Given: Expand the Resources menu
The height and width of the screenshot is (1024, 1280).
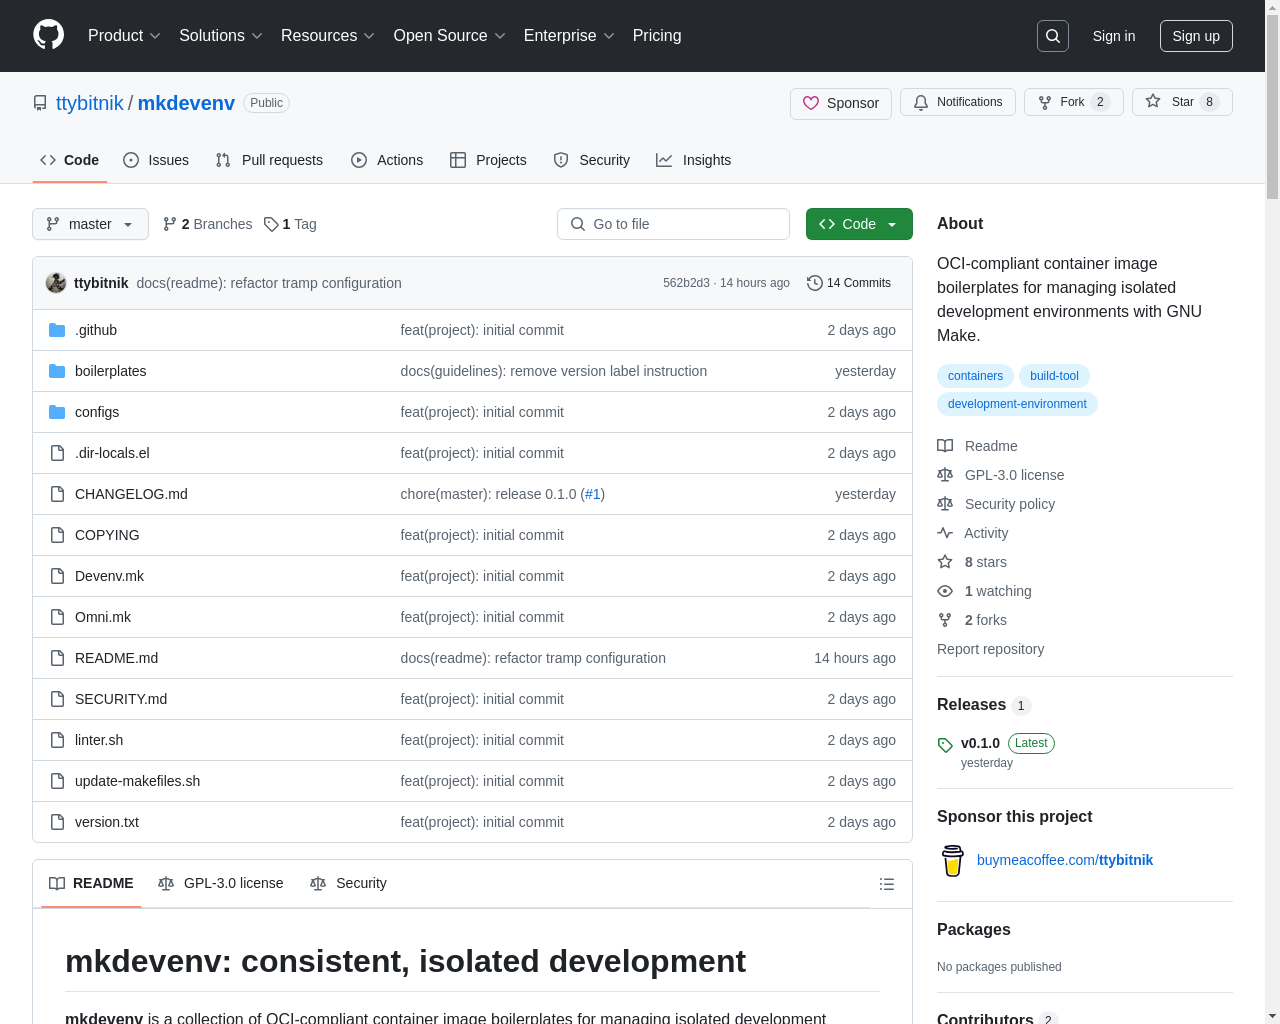Looking at the screenshot, I should click(x=328, y=36).
